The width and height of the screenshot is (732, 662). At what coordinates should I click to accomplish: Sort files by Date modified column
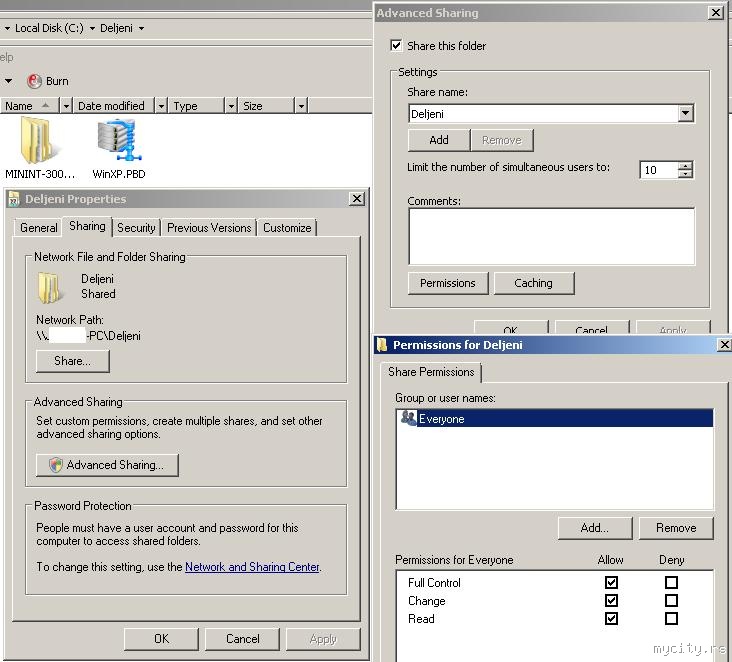(x=114, y=106)
